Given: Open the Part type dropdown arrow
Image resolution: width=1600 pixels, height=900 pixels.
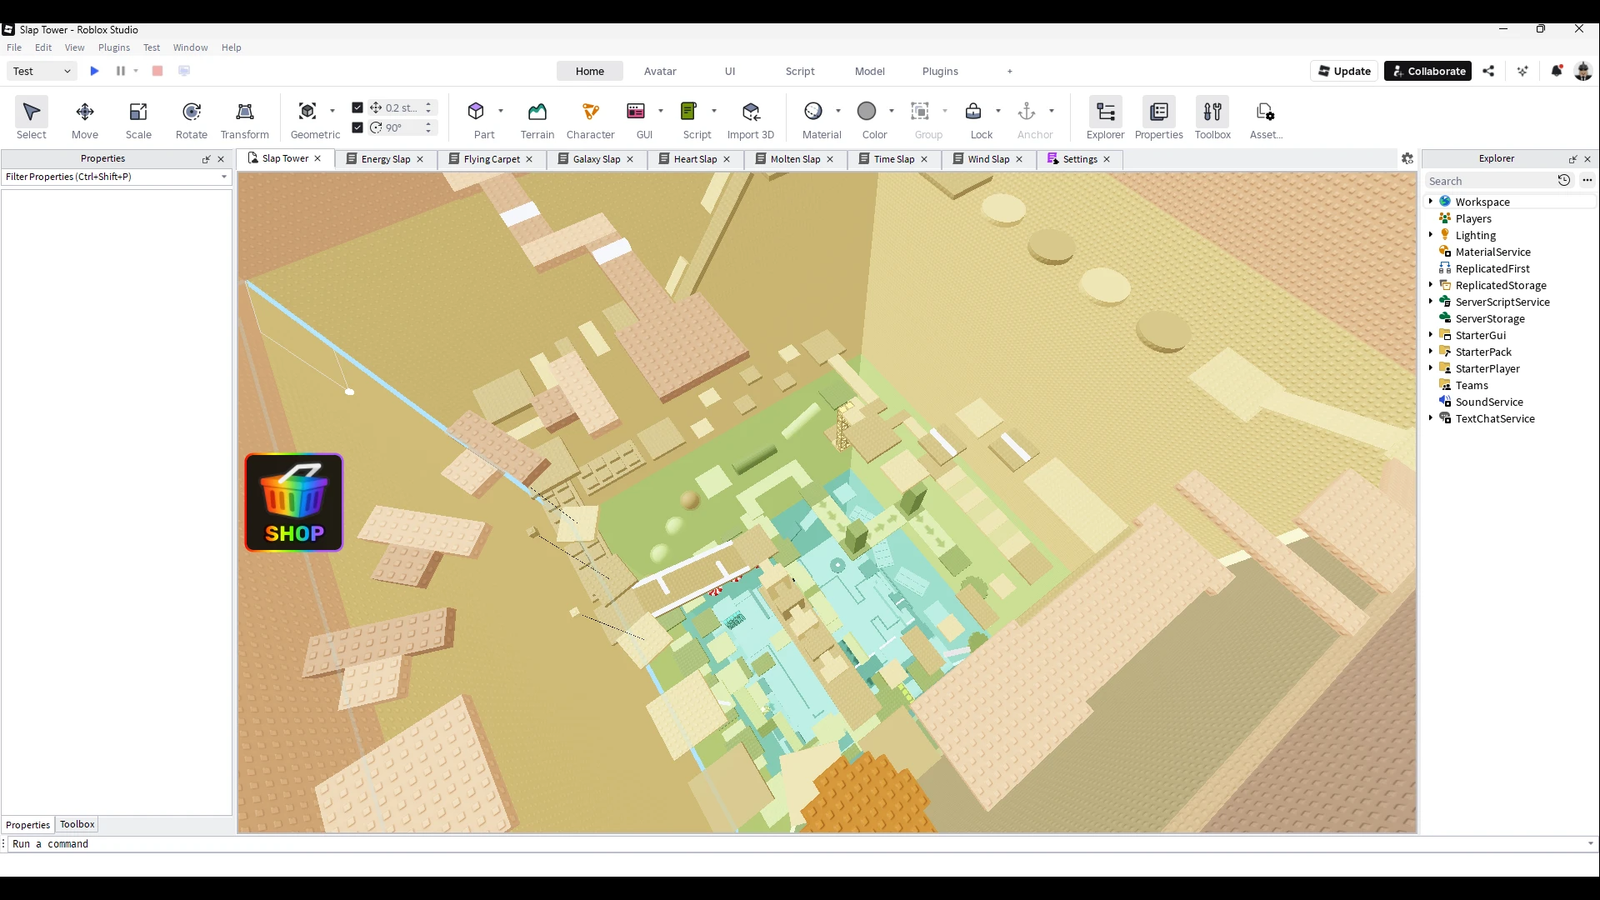Looking at the screenshot, I should [501, 111].
